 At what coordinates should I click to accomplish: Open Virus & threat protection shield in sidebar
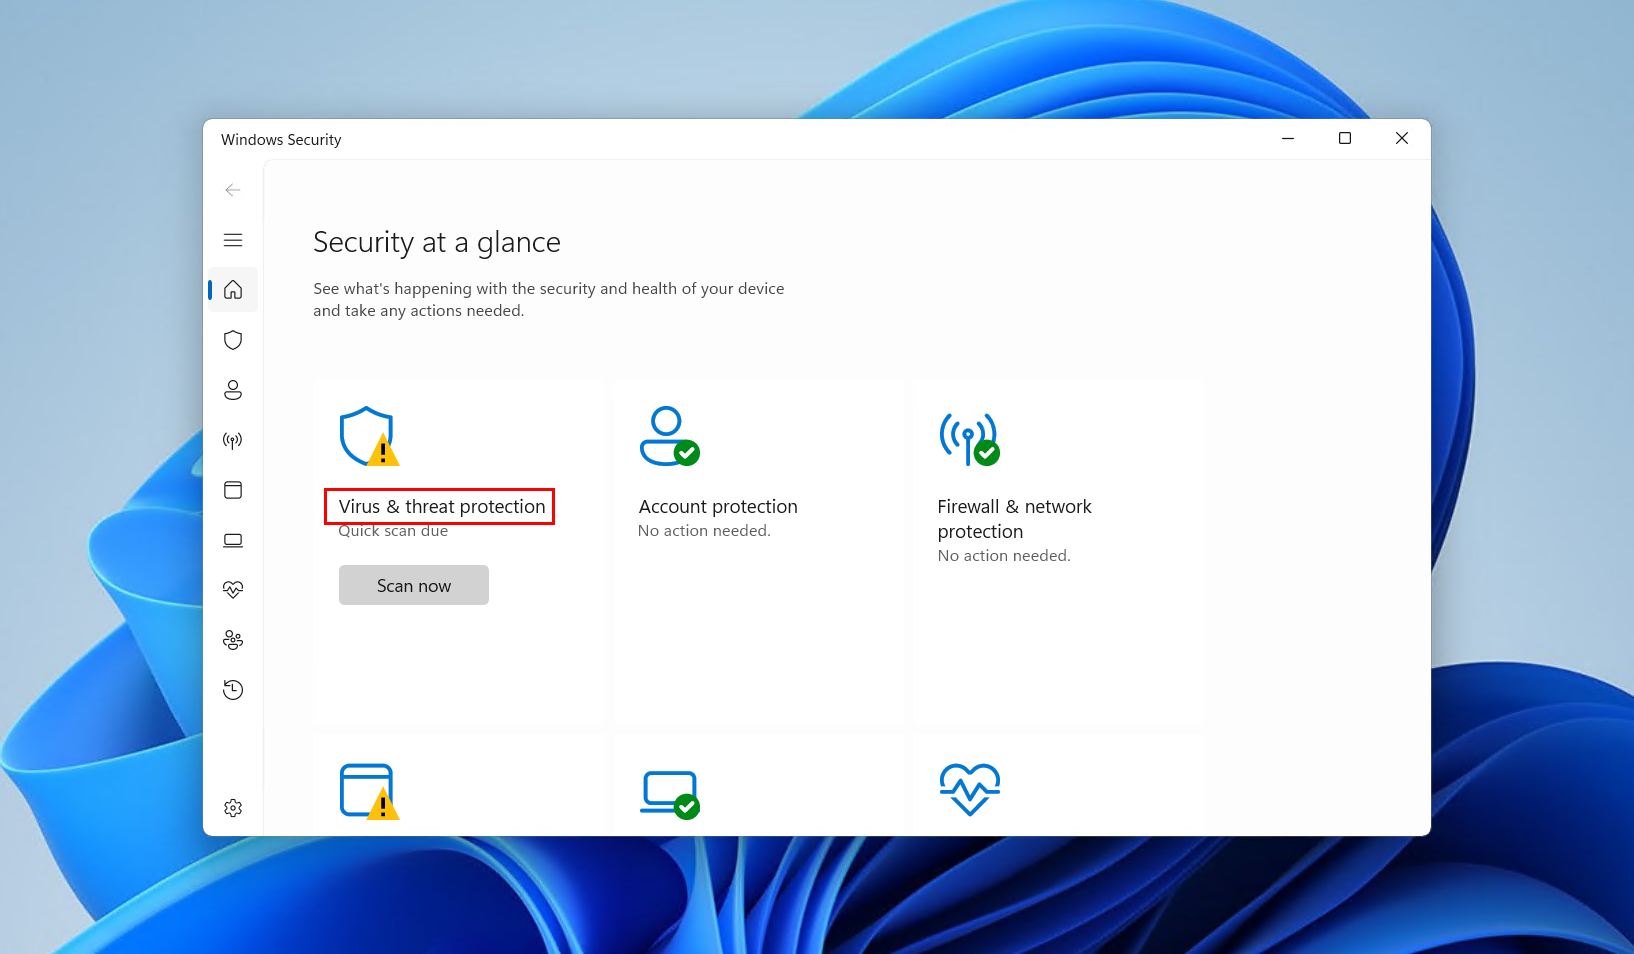(233, 340)
